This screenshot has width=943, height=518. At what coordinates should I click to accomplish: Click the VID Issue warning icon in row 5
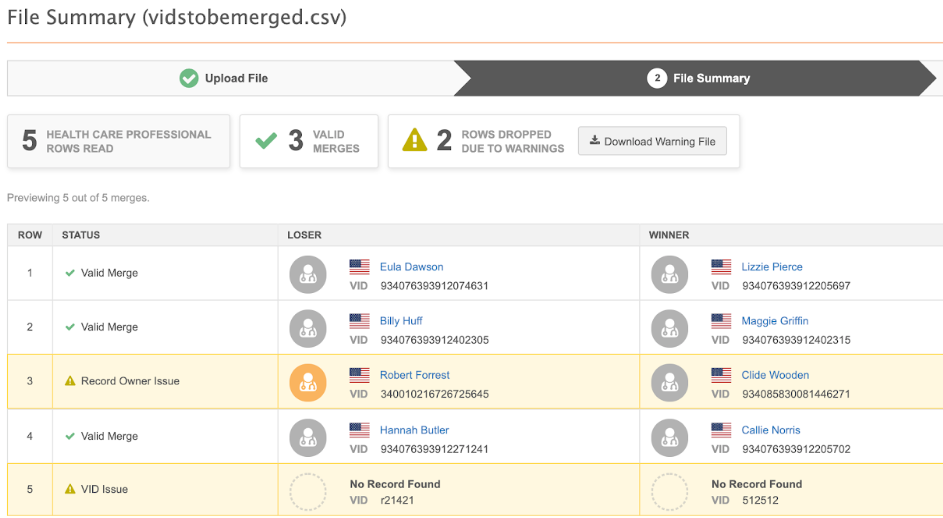tap(70, 489)
